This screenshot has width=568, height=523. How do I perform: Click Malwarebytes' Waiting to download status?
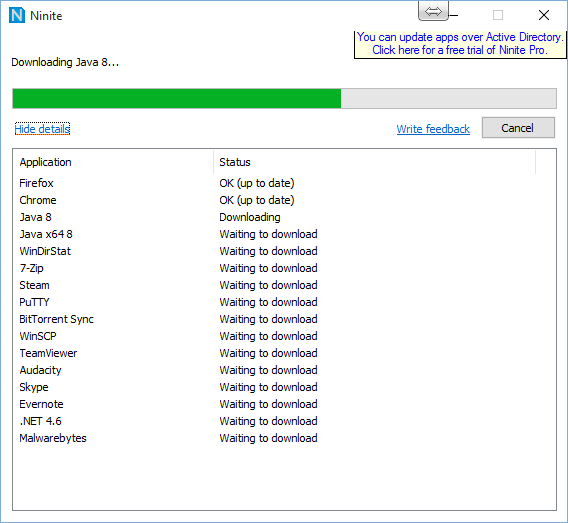pos(268,439)
